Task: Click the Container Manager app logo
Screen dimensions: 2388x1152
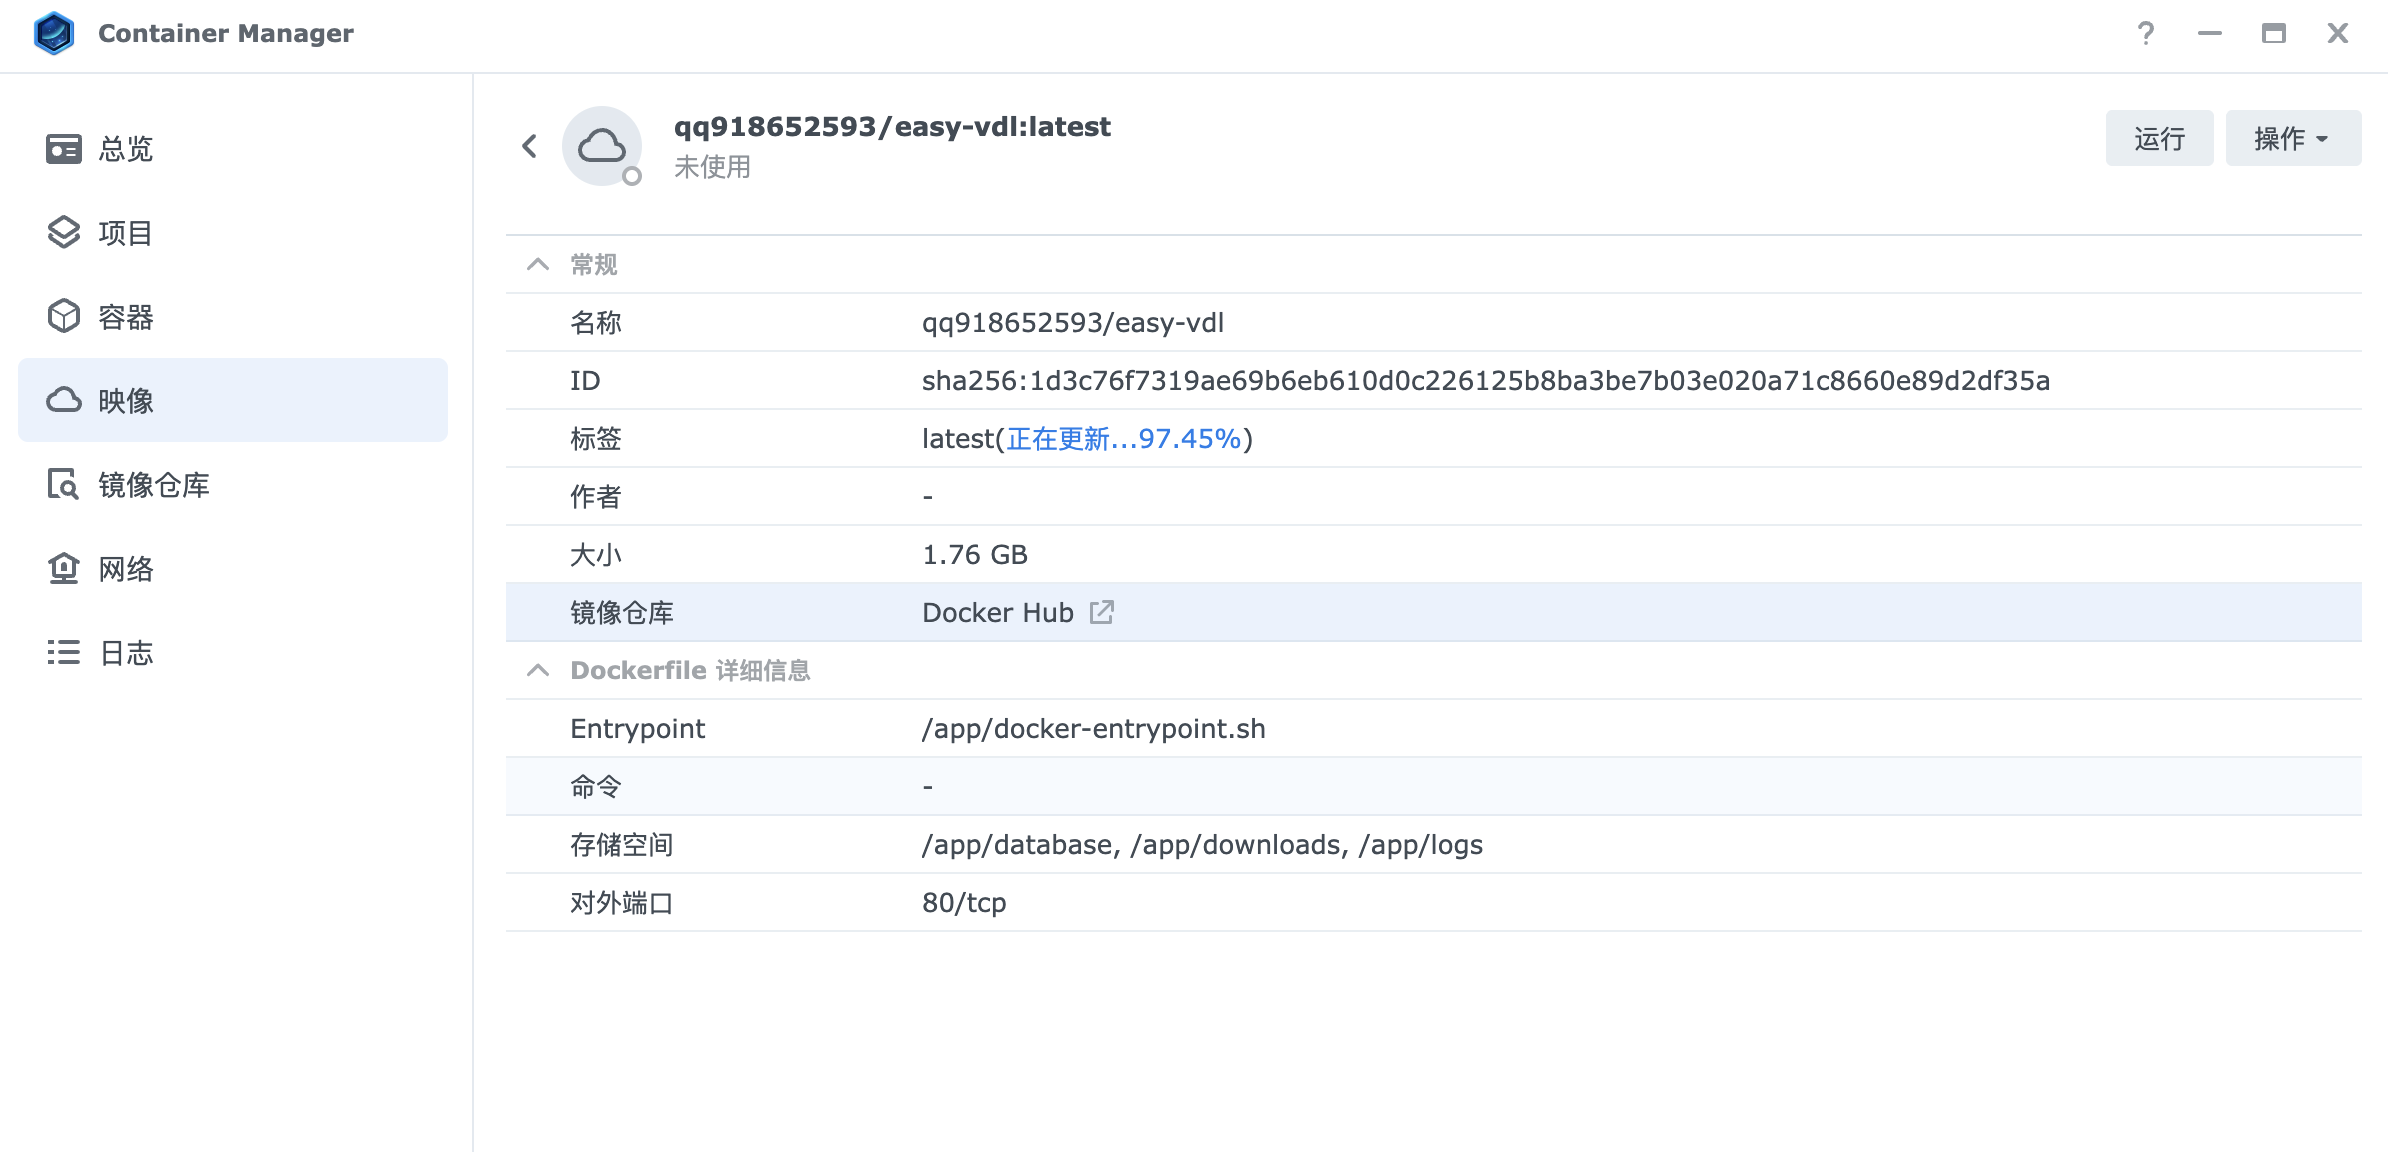Action: [54, 34]
